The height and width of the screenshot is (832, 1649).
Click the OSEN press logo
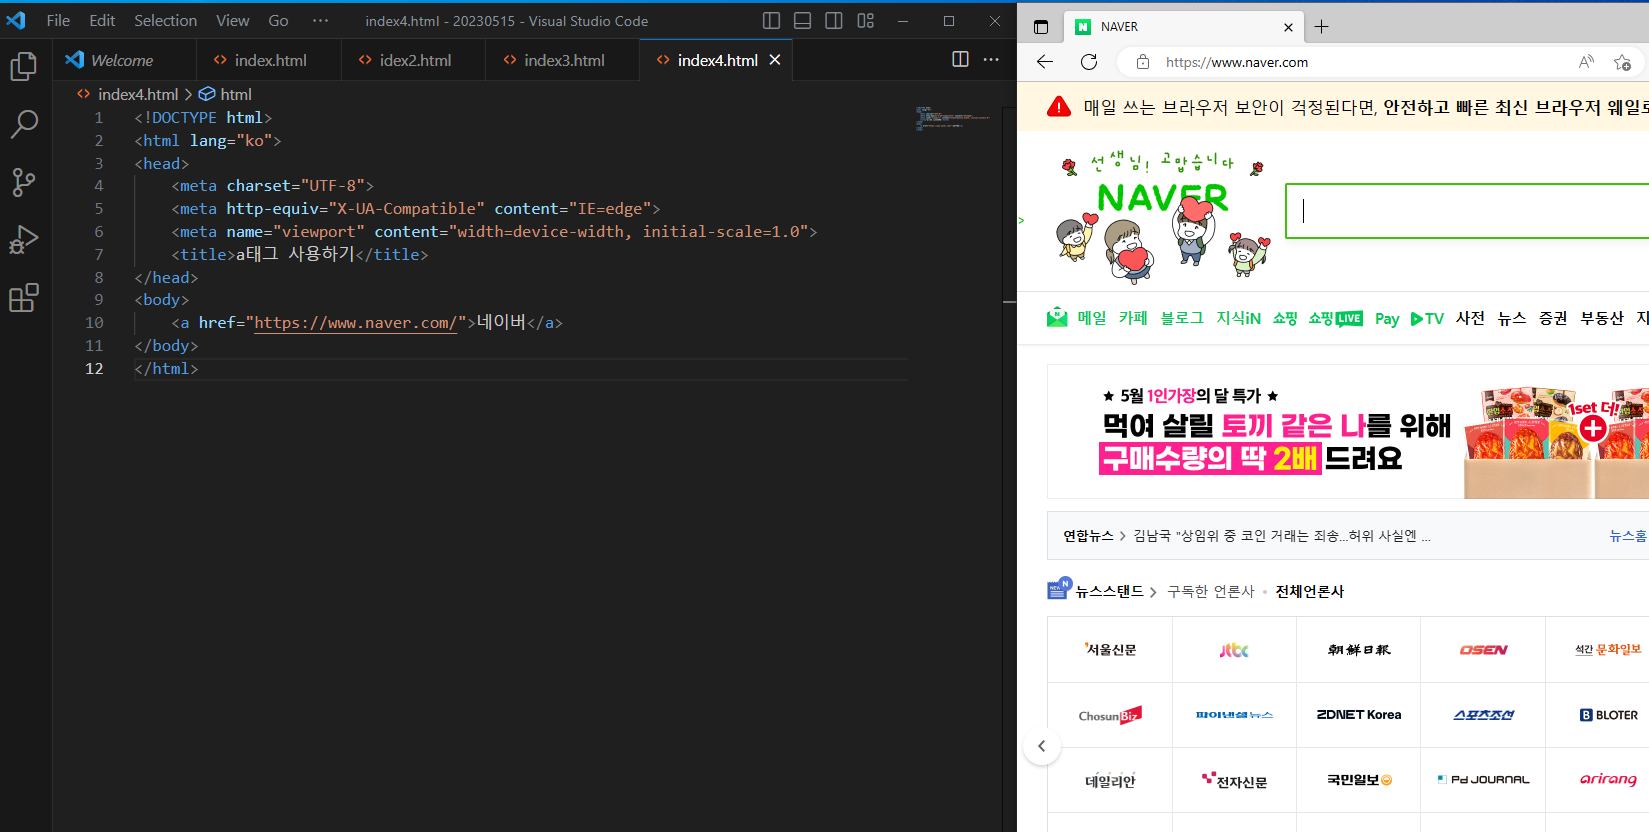point(1483,650)
